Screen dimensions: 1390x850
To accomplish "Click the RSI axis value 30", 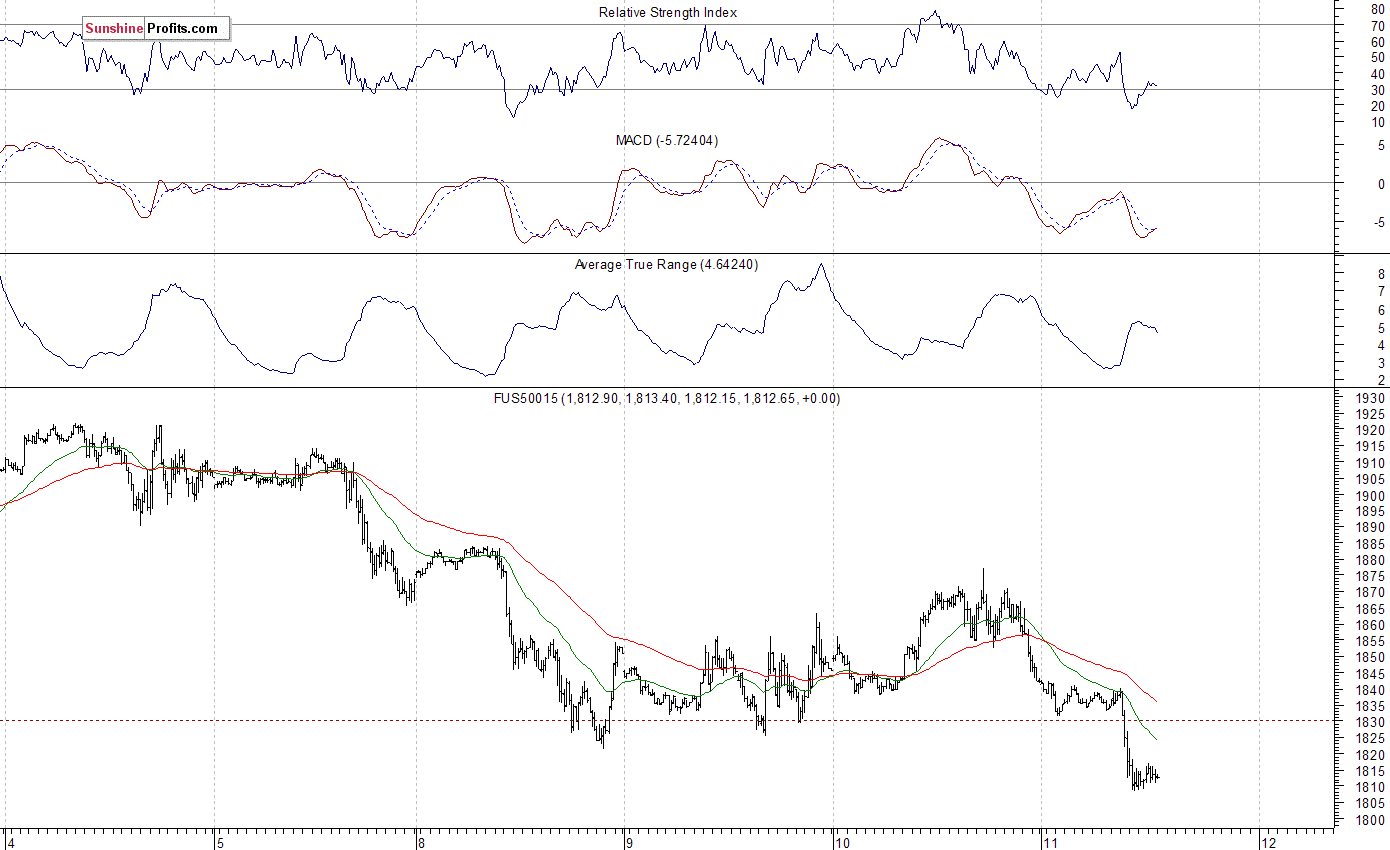I will [1378, 90].
